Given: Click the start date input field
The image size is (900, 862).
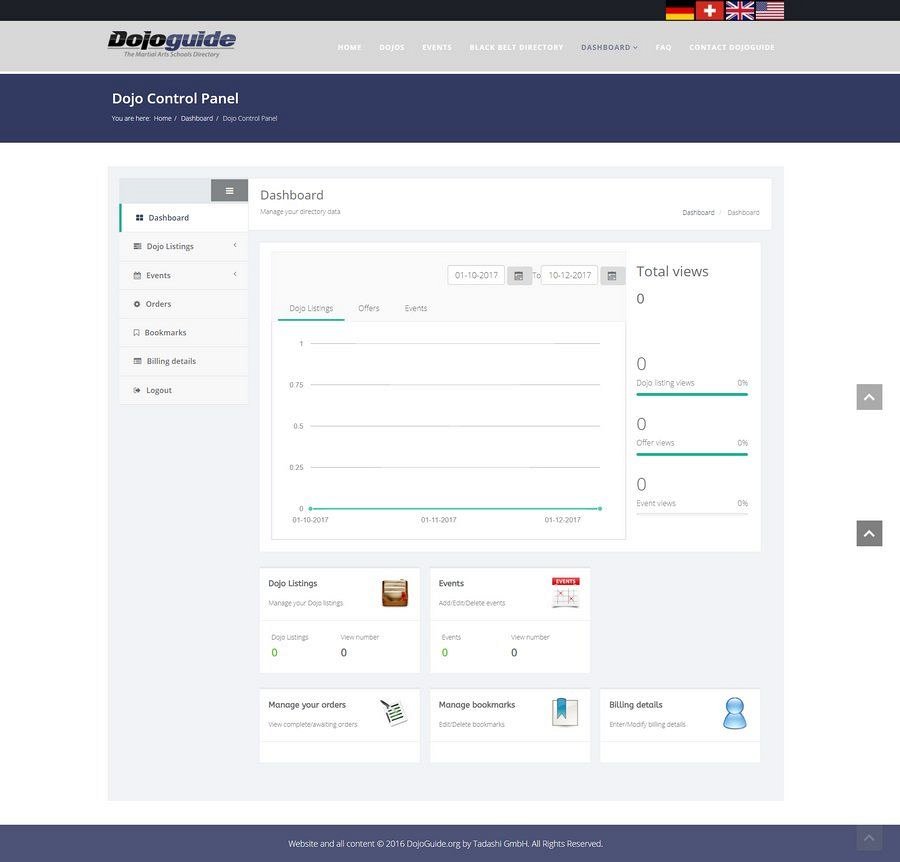Looking at the screenshot, I should (476, 275).
